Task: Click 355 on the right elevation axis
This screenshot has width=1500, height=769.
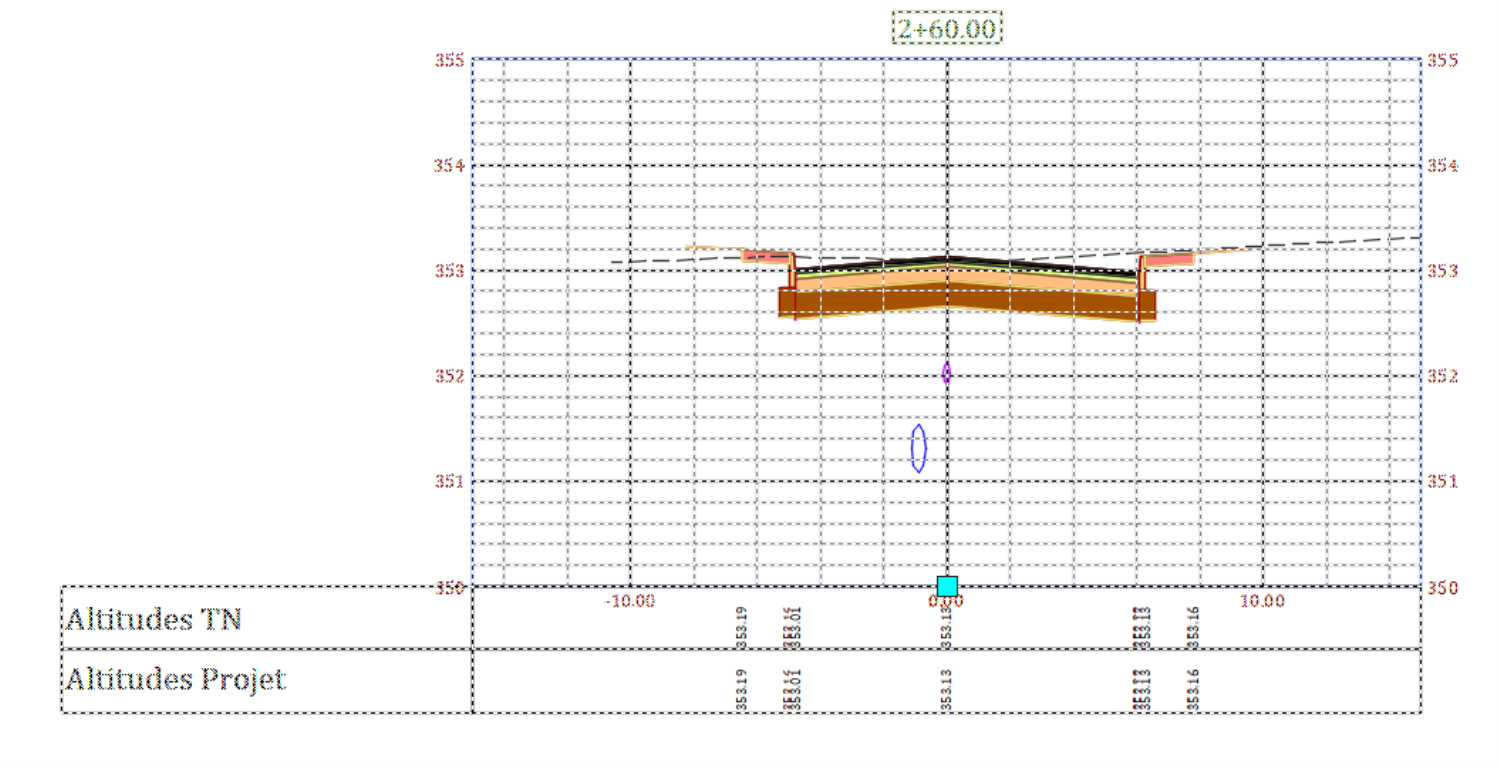Action: tap(1443, 60)
